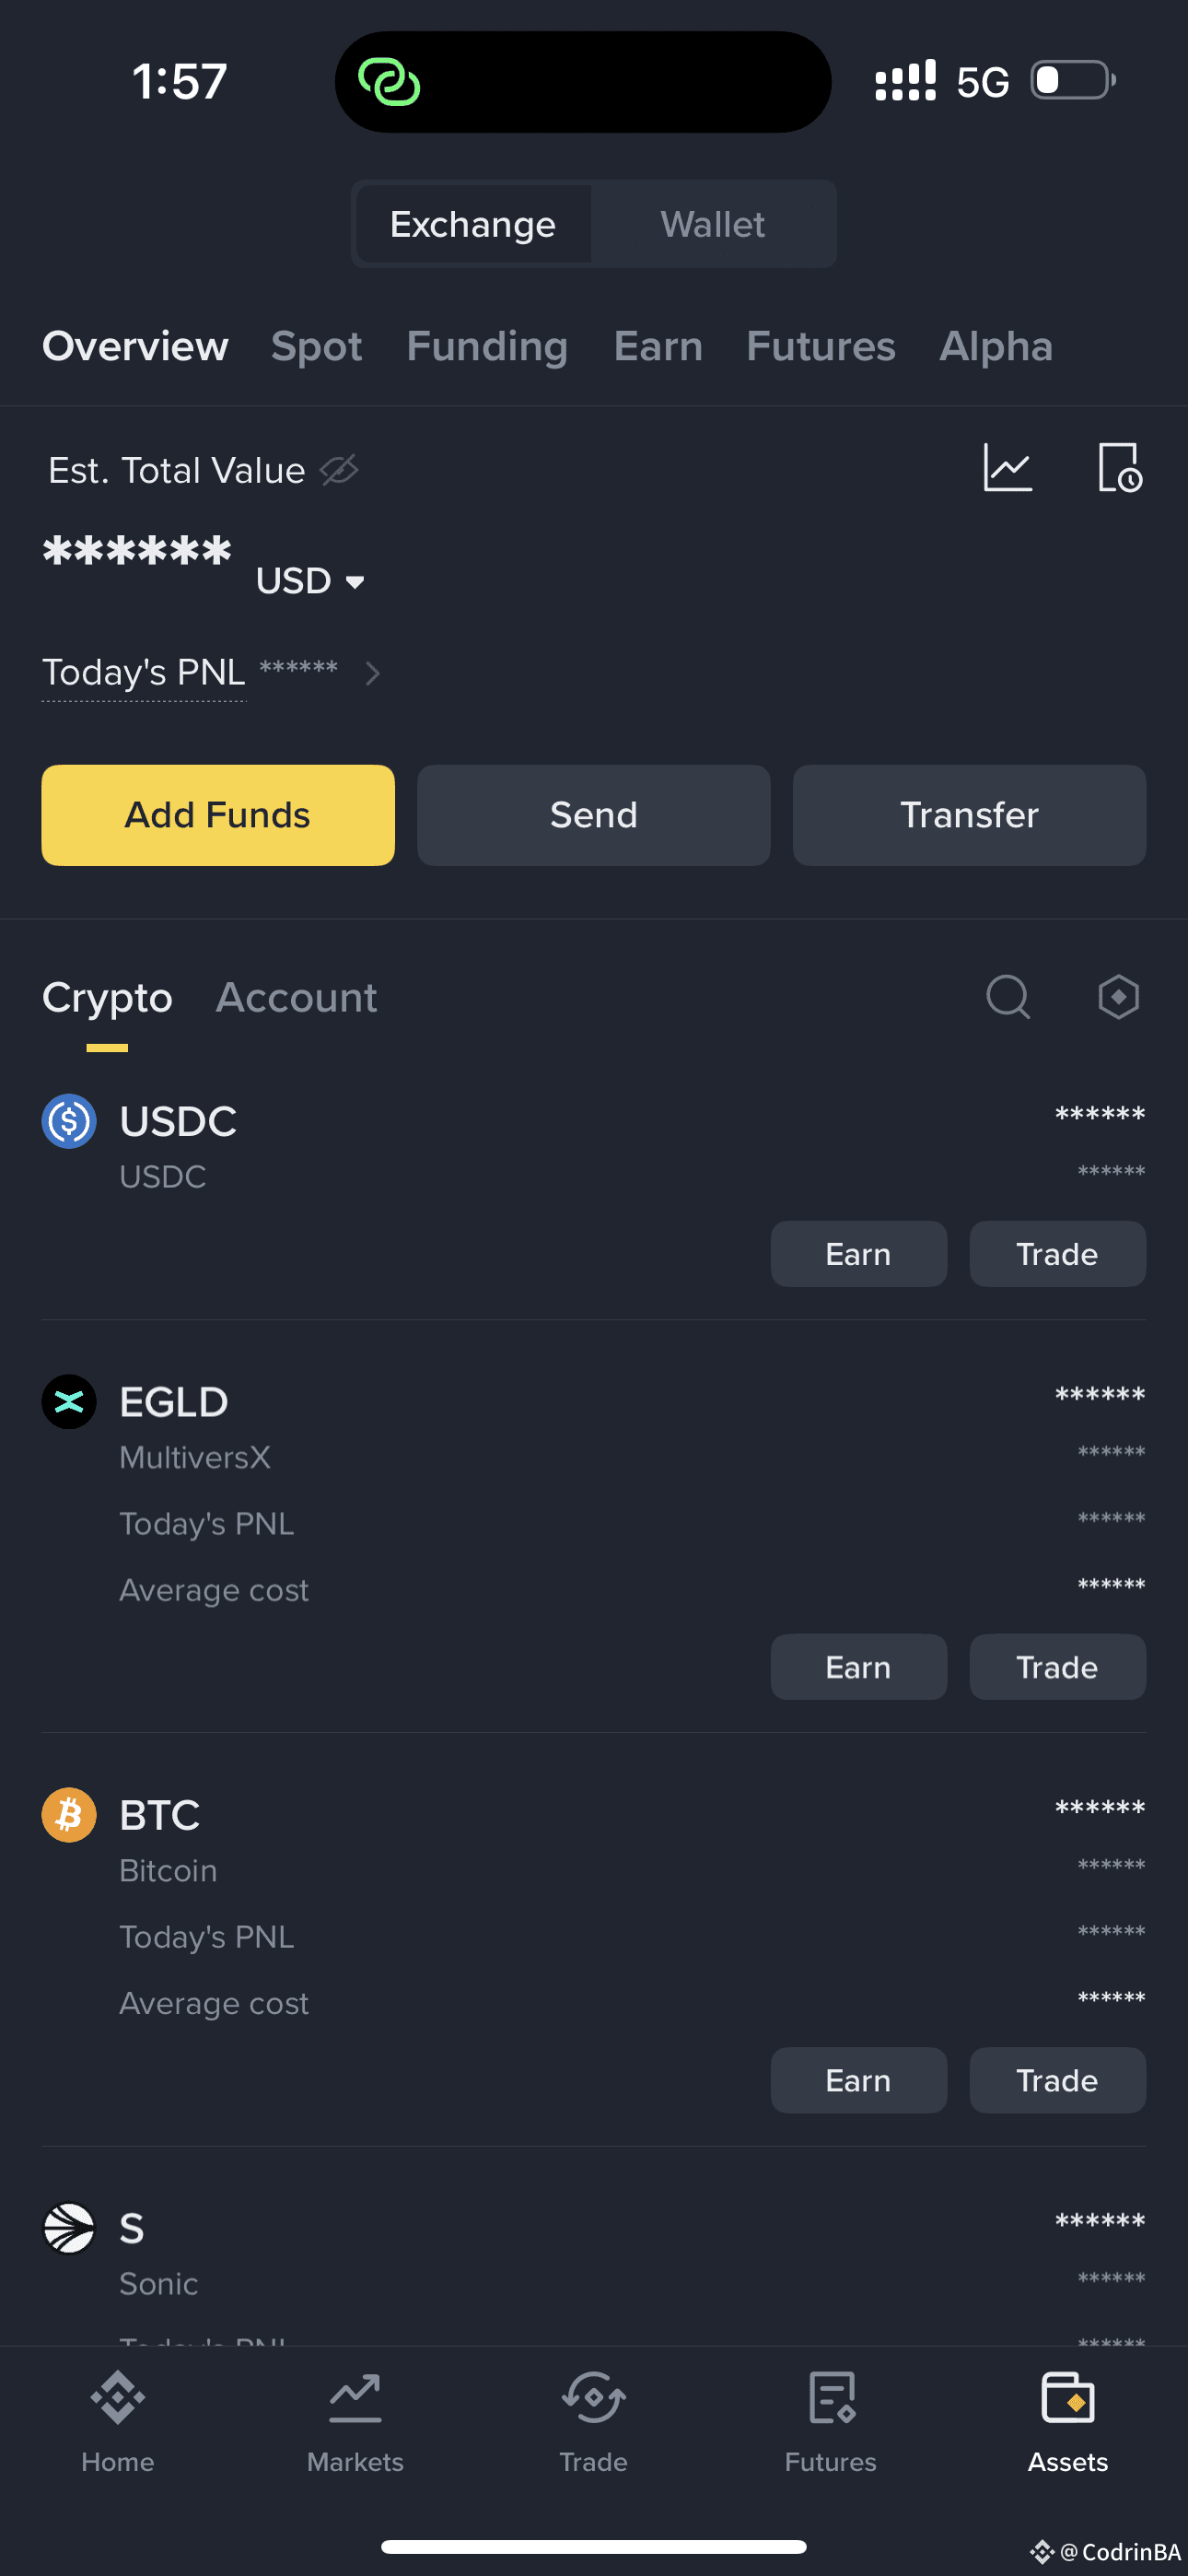Tap Earn on the EGLD row
The width and height of the screenshot is (1188, 2576).
point(858,1666)
